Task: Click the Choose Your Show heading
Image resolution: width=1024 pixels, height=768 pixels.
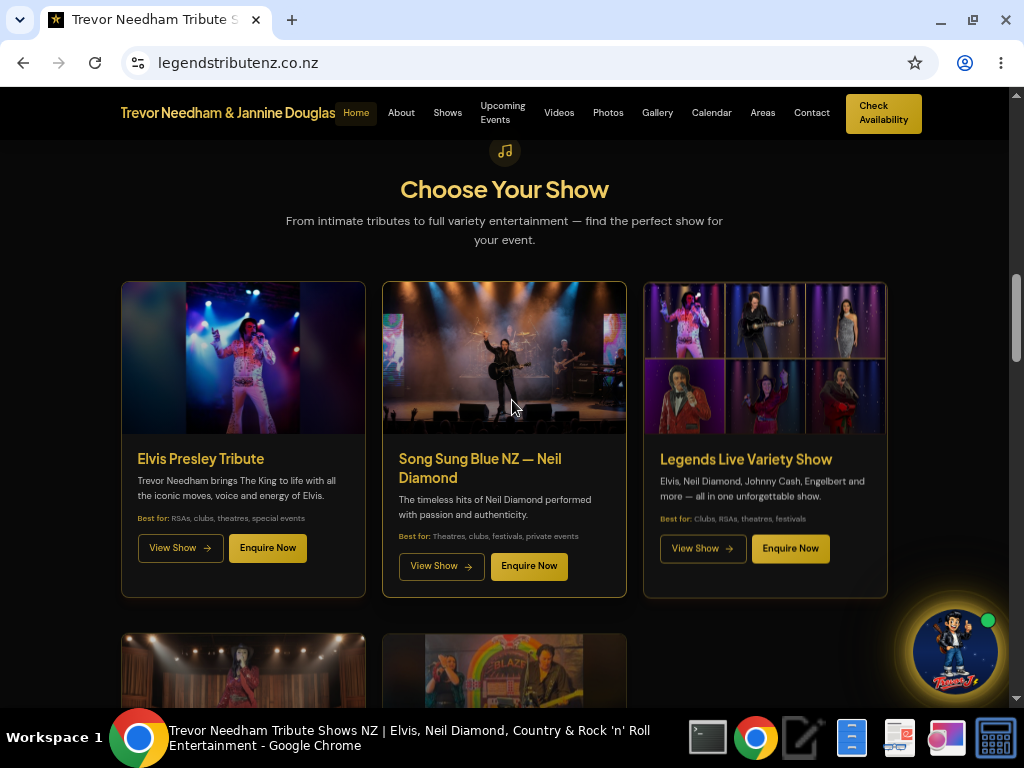Action: click(504, 190)
